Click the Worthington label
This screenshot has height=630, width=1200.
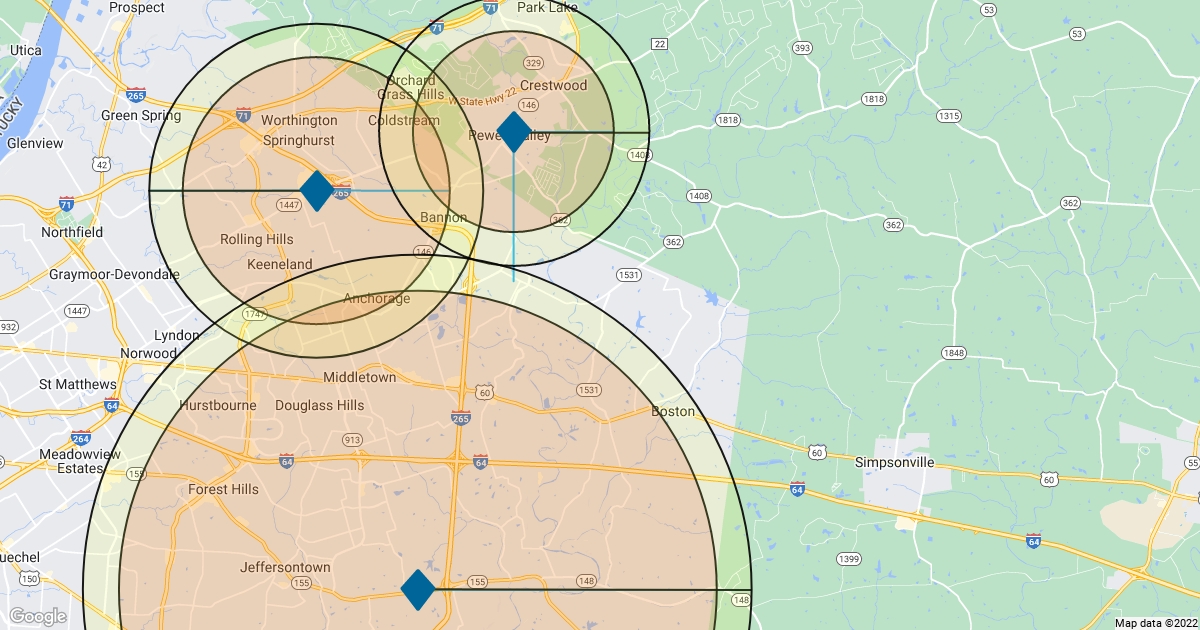[299, 120]
